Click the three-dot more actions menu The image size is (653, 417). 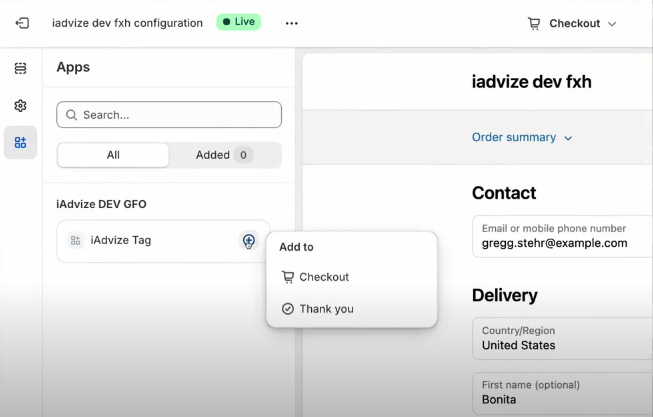(x=292, y=23)
